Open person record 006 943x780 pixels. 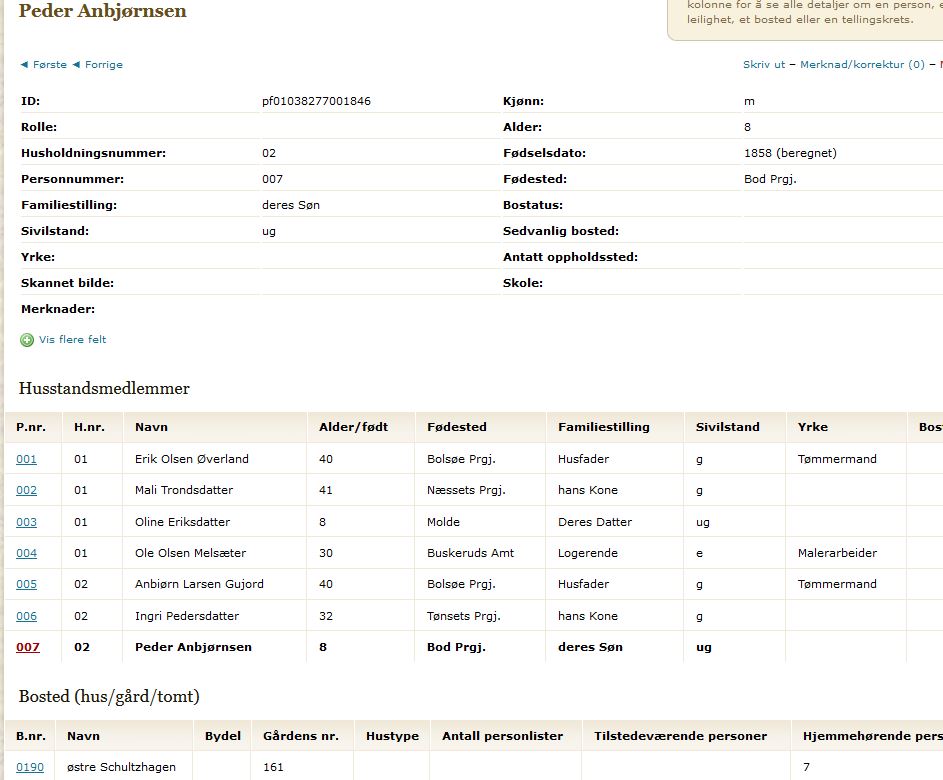point(26,616)
